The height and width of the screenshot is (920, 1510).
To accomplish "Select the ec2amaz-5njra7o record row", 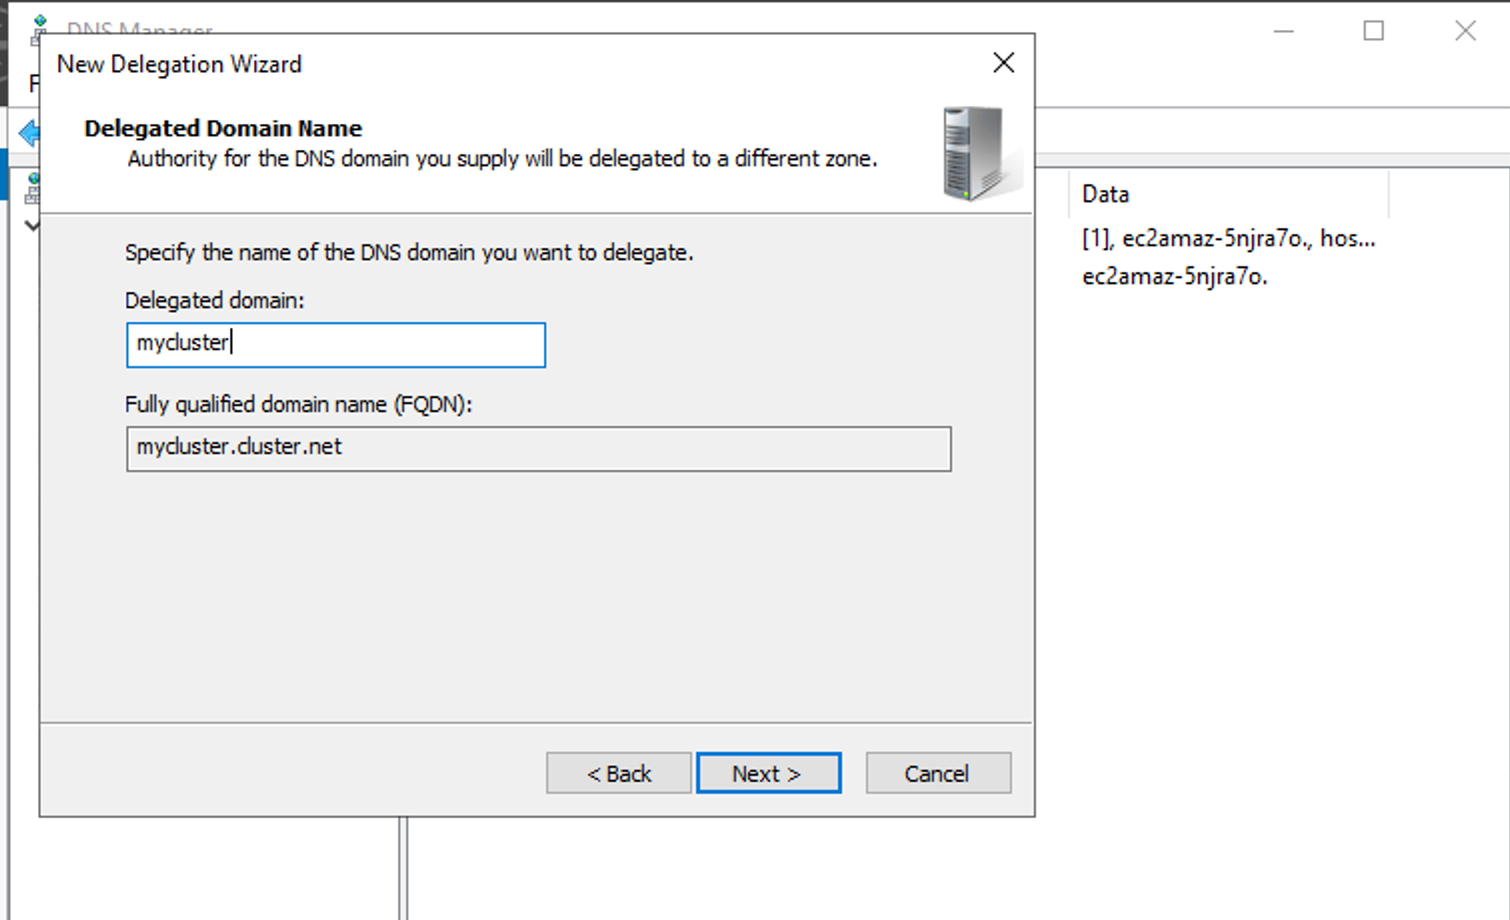I will click(1174, 277).
